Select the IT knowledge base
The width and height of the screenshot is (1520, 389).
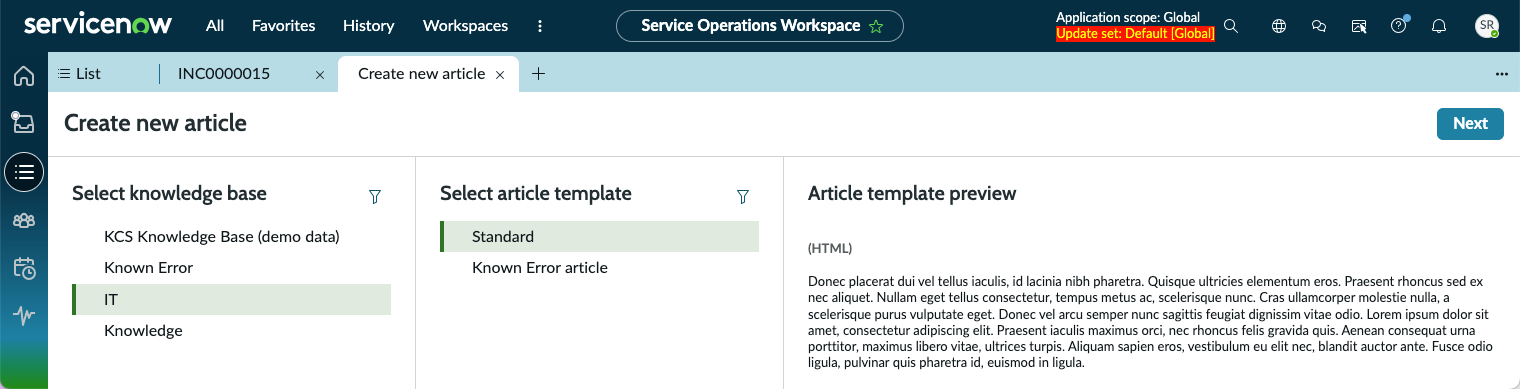click(231, 299)
